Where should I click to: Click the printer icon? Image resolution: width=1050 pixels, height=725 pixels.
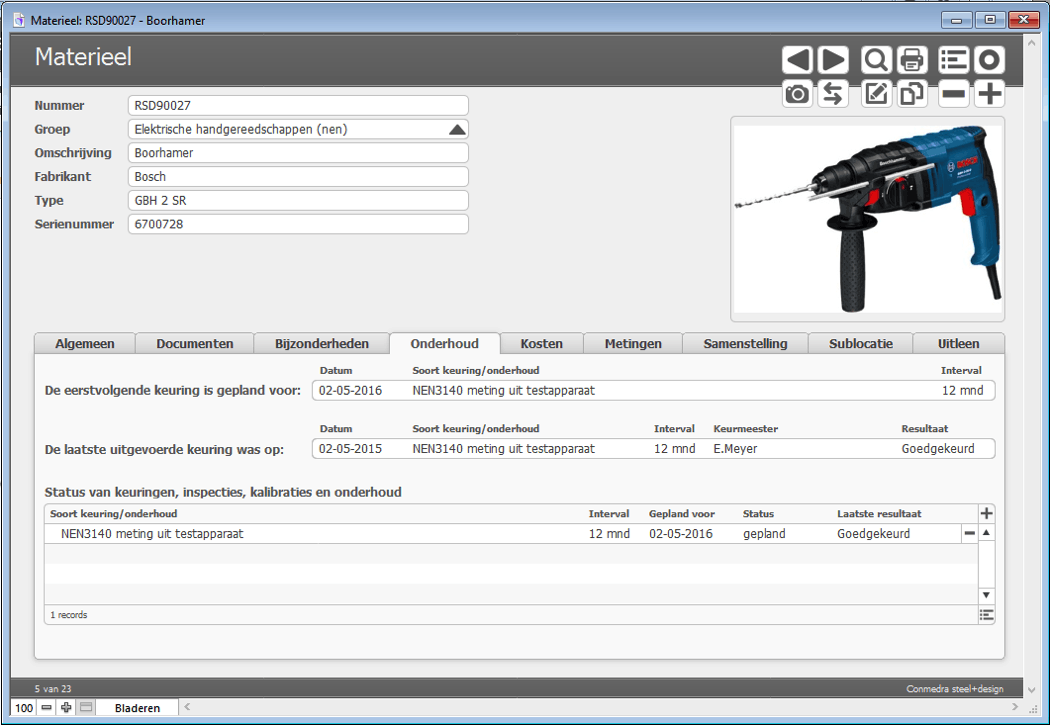911,60
